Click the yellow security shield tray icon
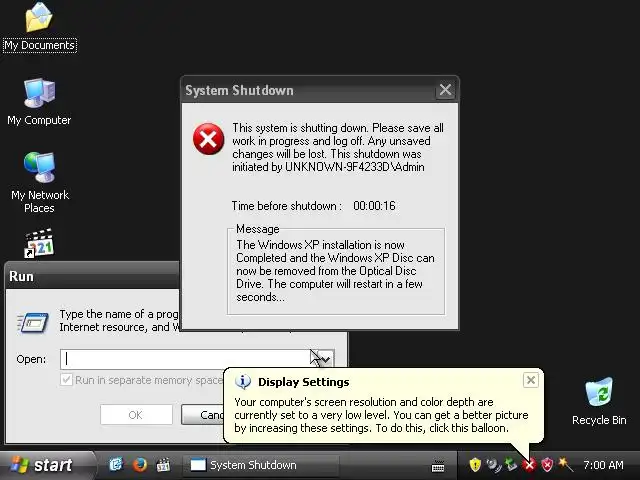This screenshot has width=640, height=480. coord(475,465)
